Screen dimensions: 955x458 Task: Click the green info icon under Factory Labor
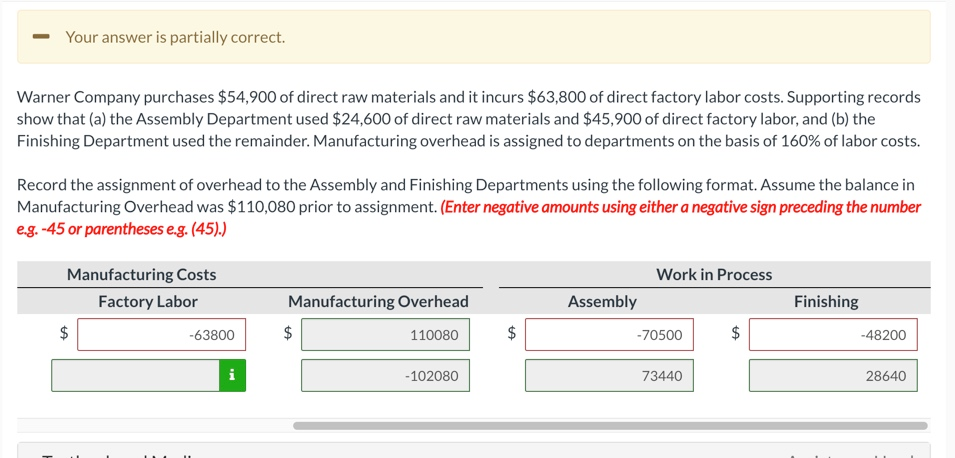233,376
